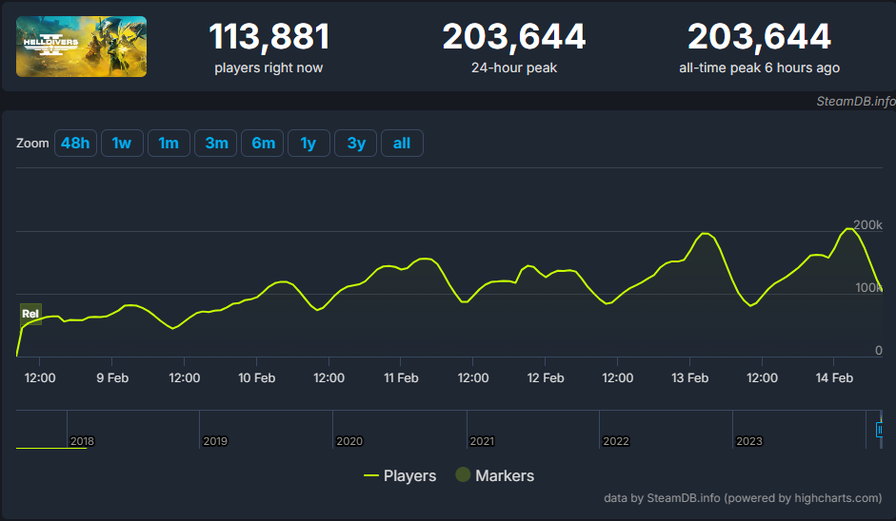Click the 203,644 all-time peak figure
This screenshot has height=521, width=896.
pos(758,37)
